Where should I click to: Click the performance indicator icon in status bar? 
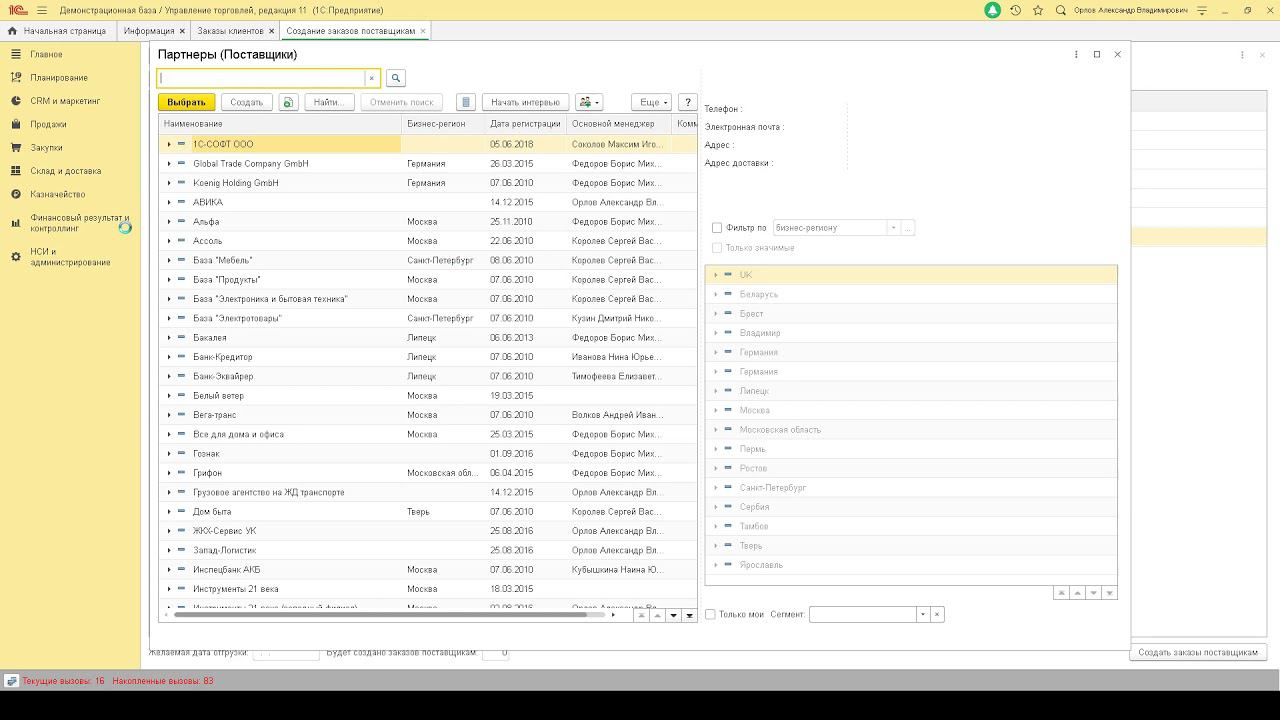[x=11, y=681]
